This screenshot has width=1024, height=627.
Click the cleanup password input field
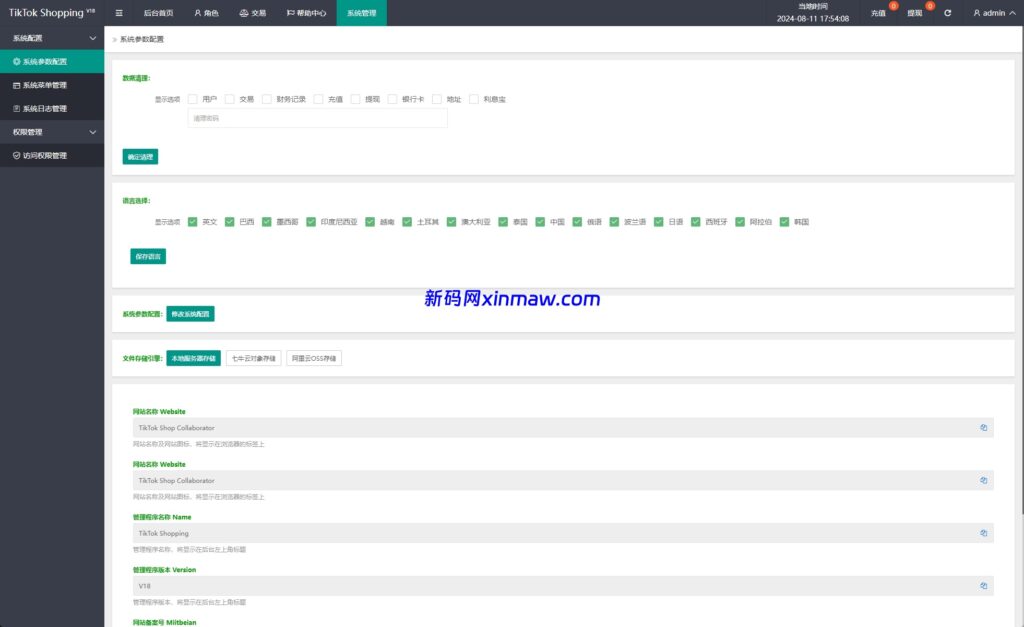click(x=317, y=120)
